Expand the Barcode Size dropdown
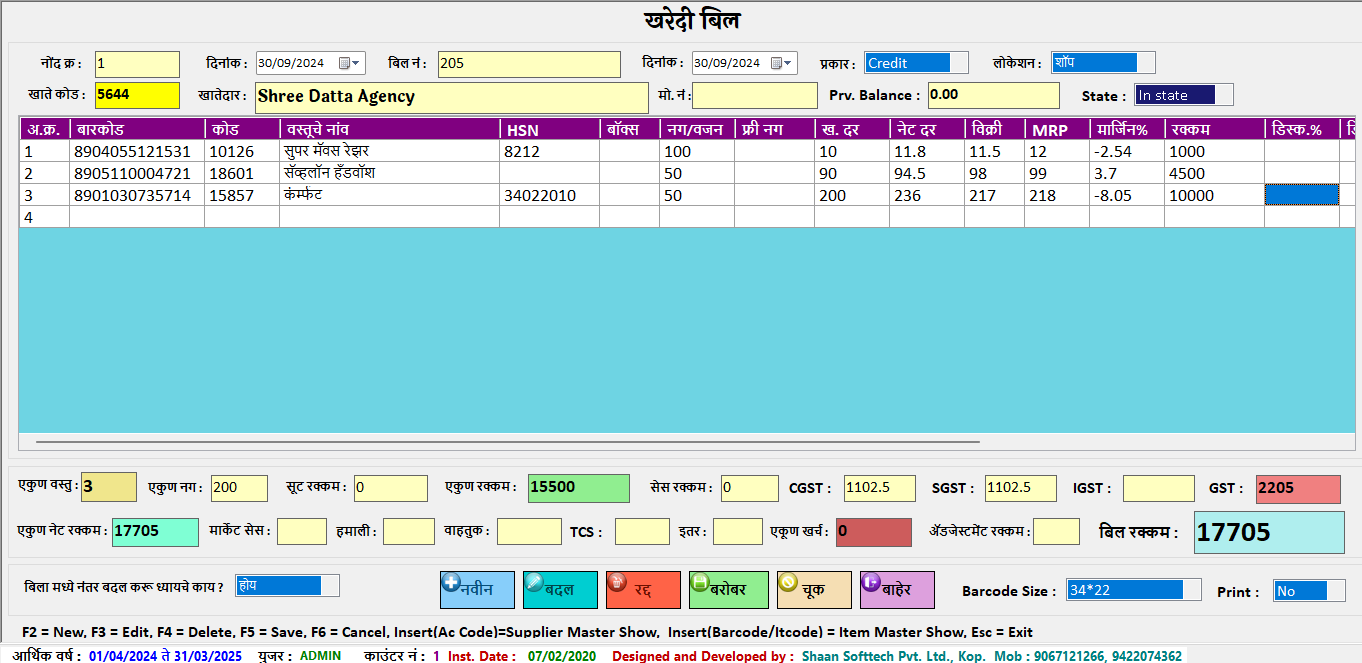The height and width of the screenshot is (663, 1362). pyautogui.click(x=1191, y=590)
